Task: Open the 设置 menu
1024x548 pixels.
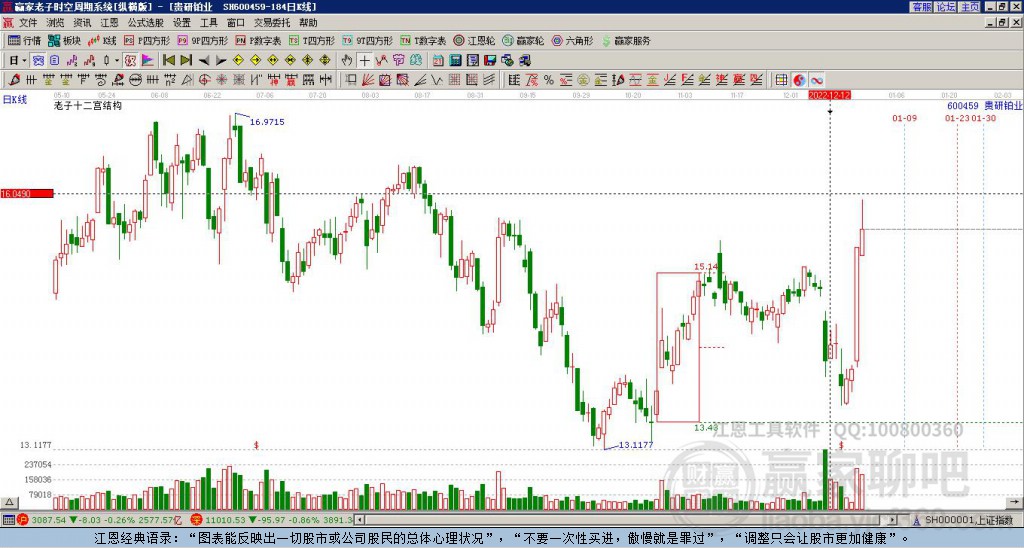Action: 182,23
